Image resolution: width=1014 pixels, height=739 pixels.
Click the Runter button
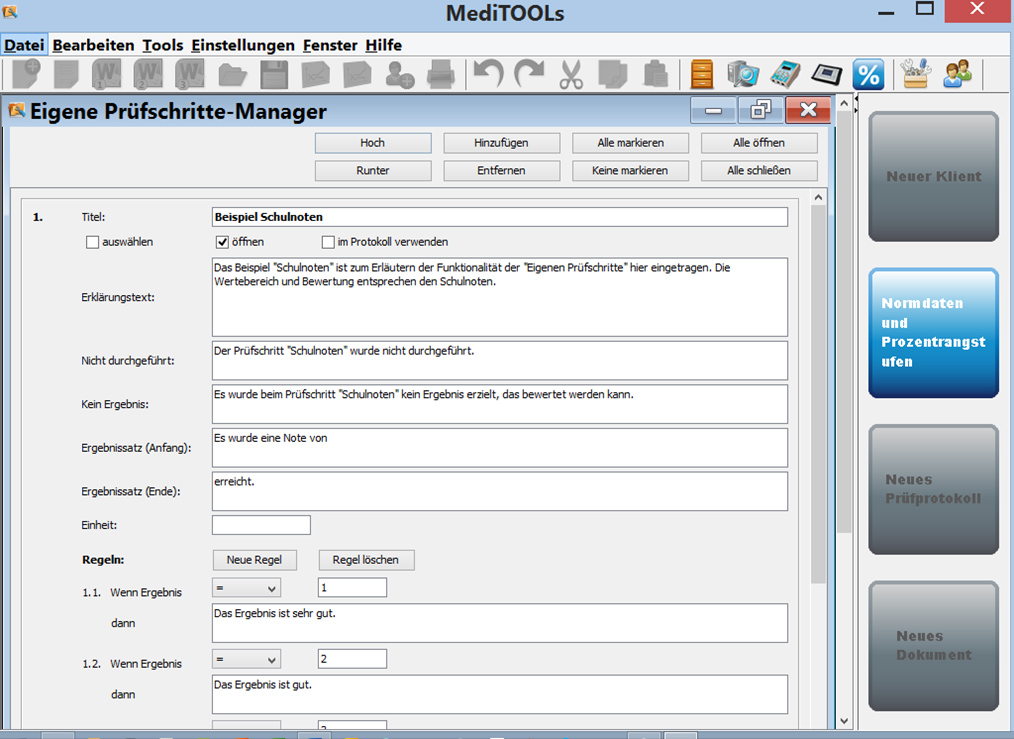[372, 171]
